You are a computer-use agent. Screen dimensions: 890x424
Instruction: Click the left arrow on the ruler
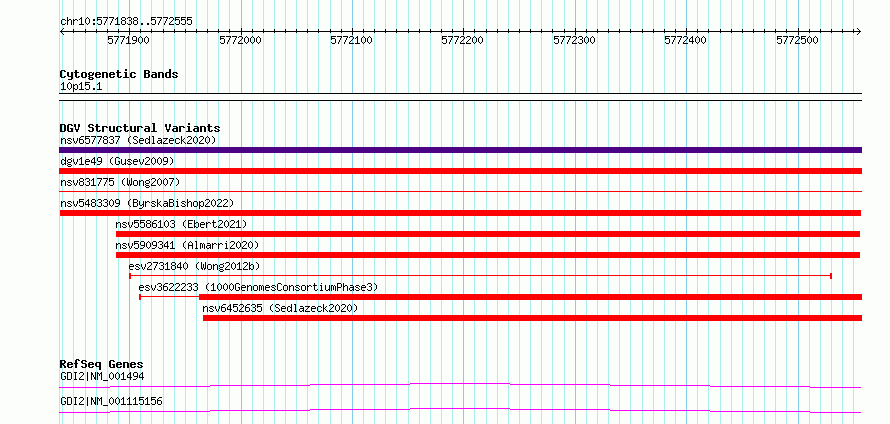click(x=62, y=31)
